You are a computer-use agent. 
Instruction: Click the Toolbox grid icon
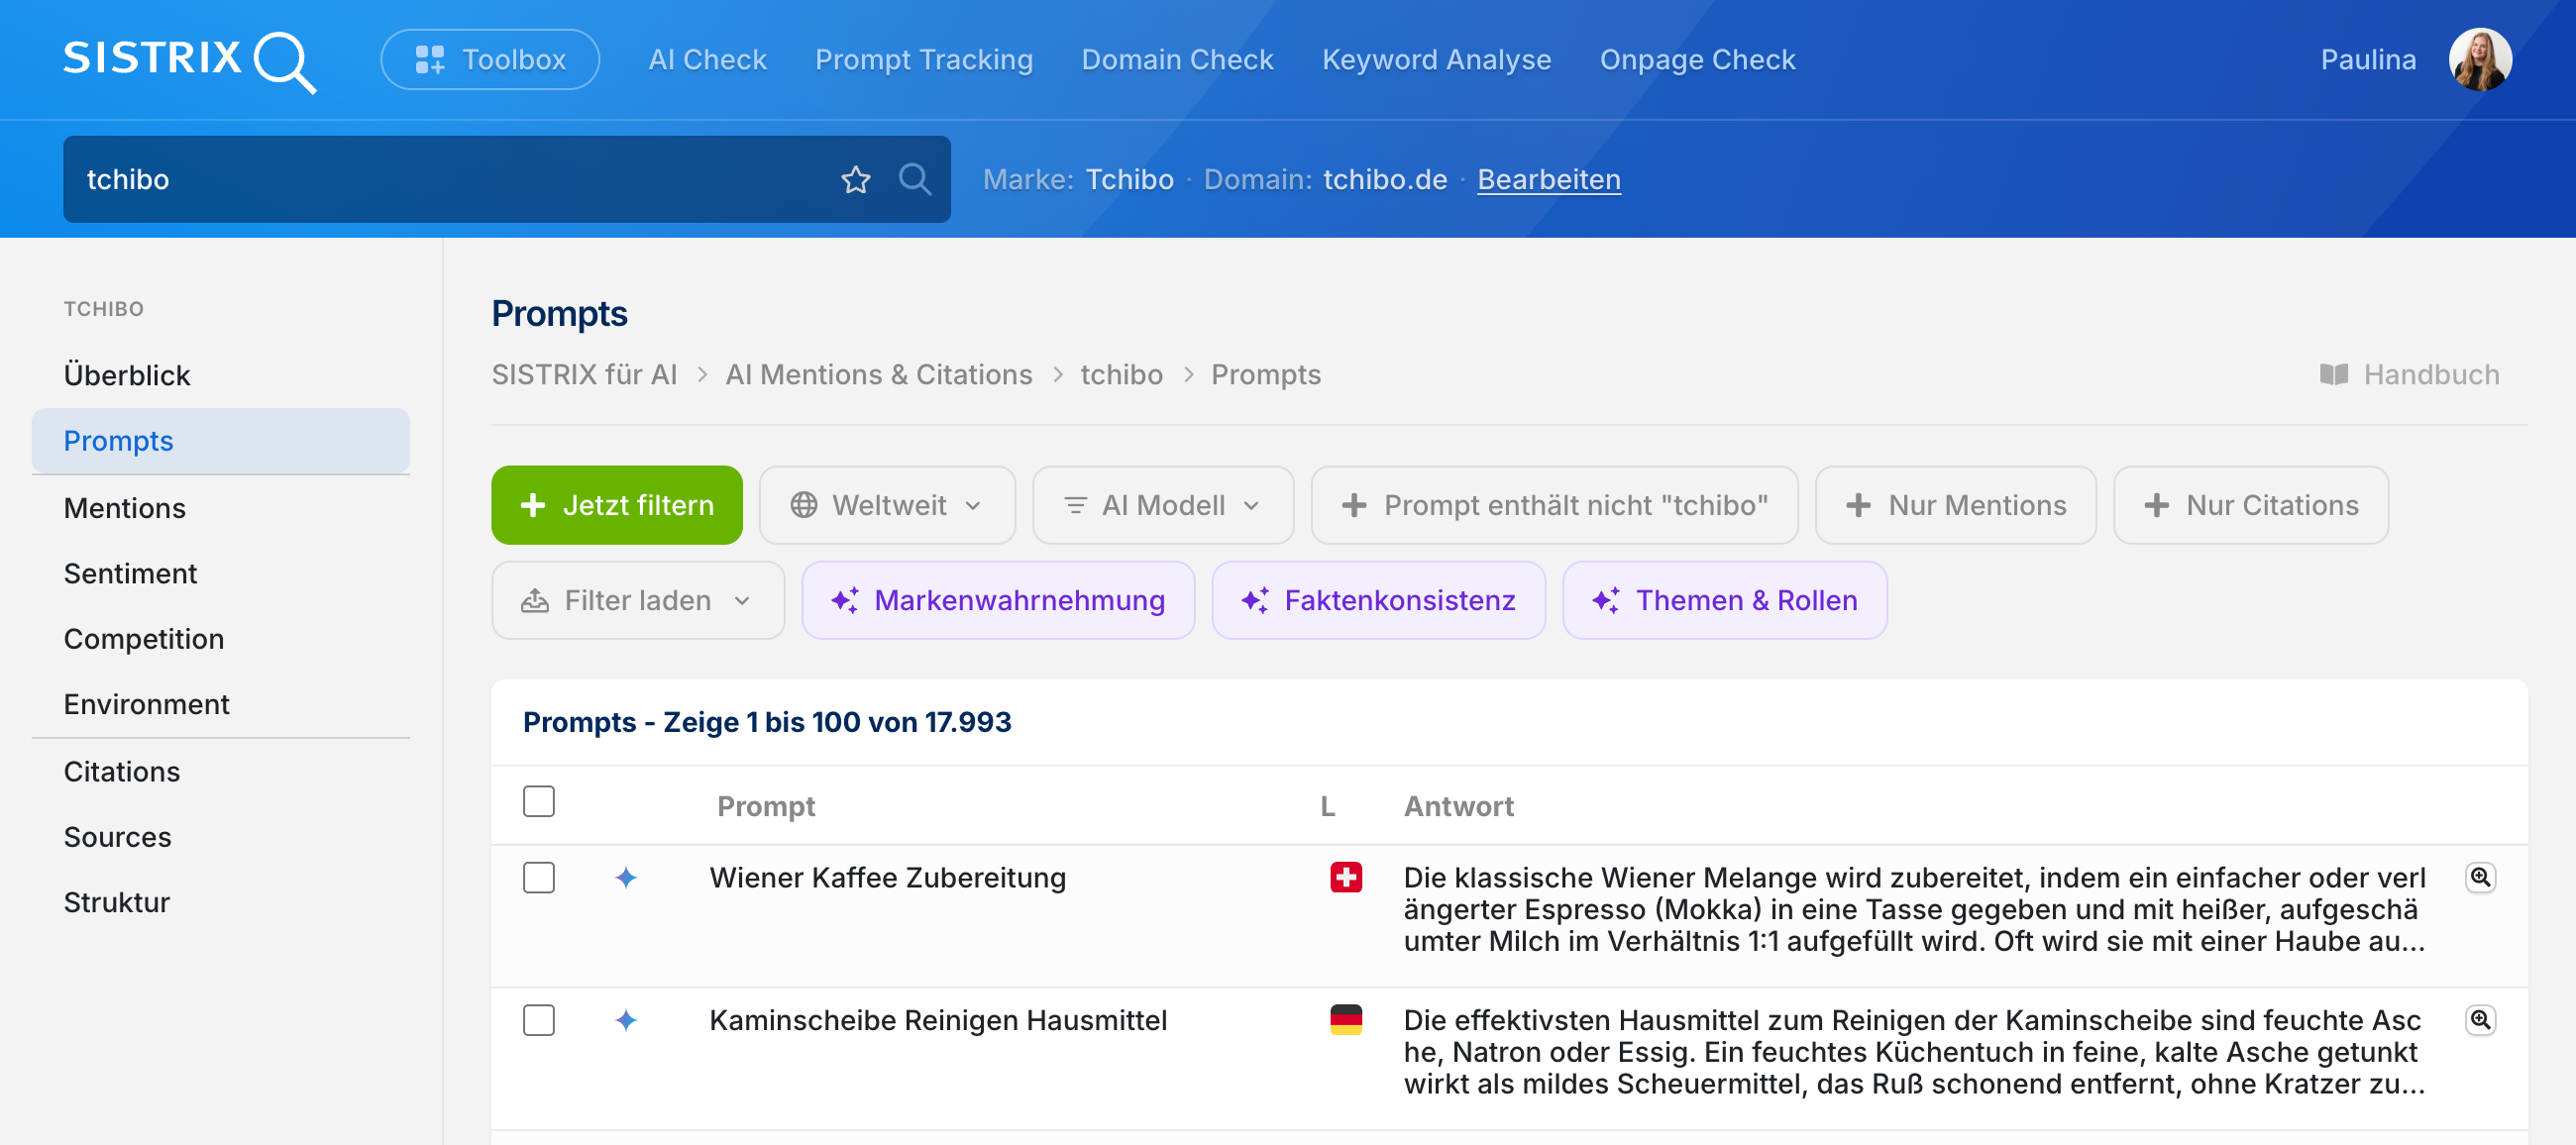430,60
